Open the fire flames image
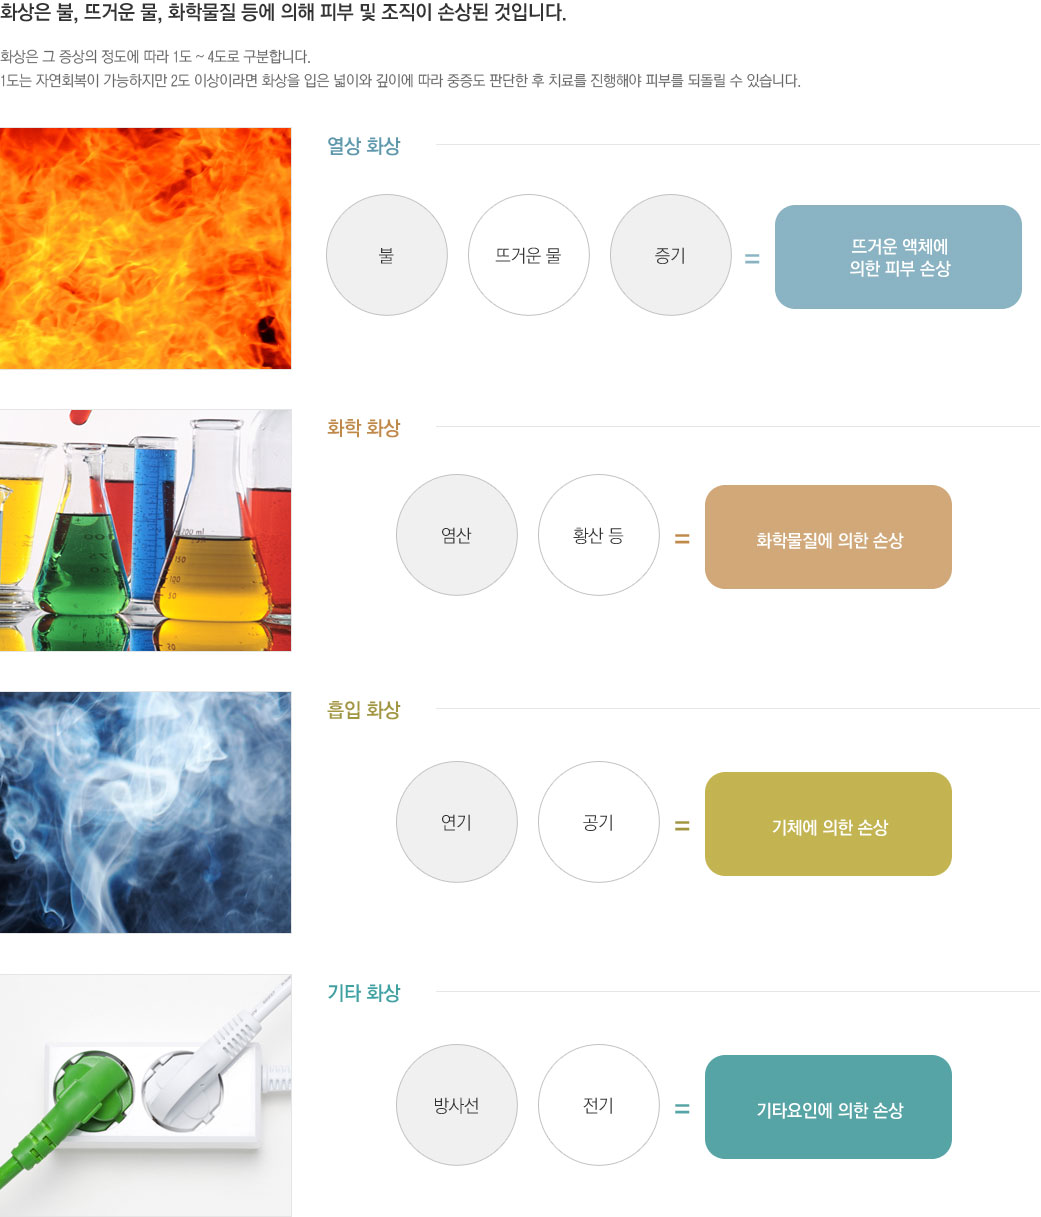Image resolution: width=1041 pixels, height=1217 pixels. coord(145,248)
